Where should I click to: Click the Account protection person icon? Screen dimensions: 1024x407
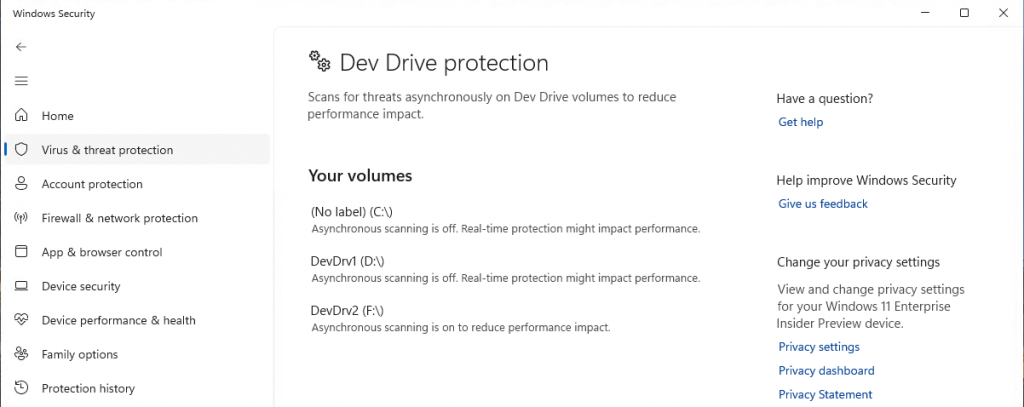coord(21,184)
